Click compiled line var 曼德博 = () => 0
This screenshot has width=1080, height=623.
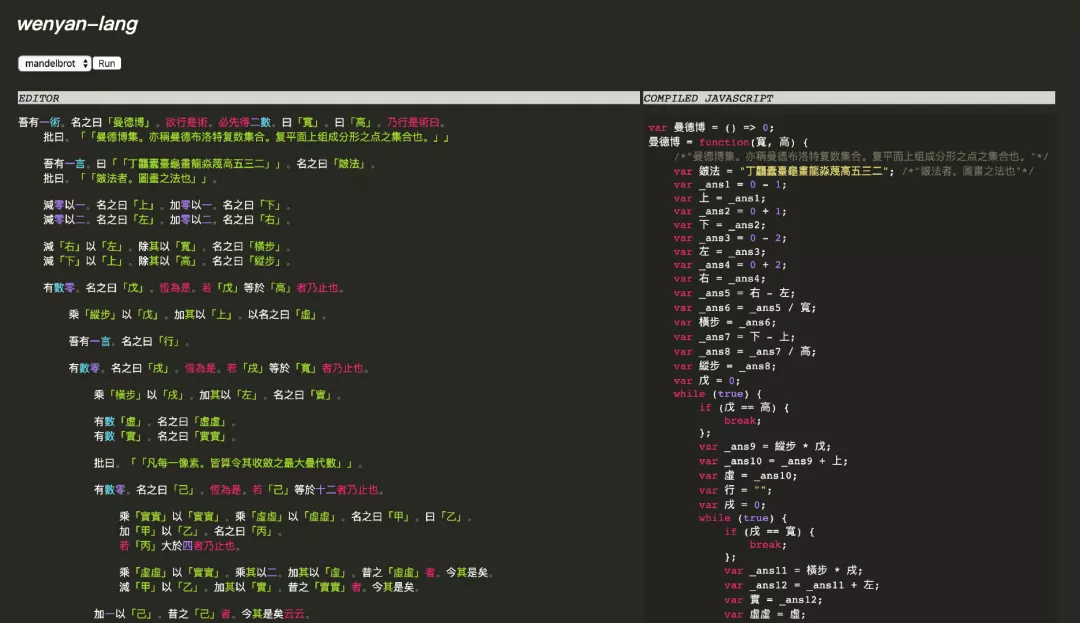pos(711,127)
